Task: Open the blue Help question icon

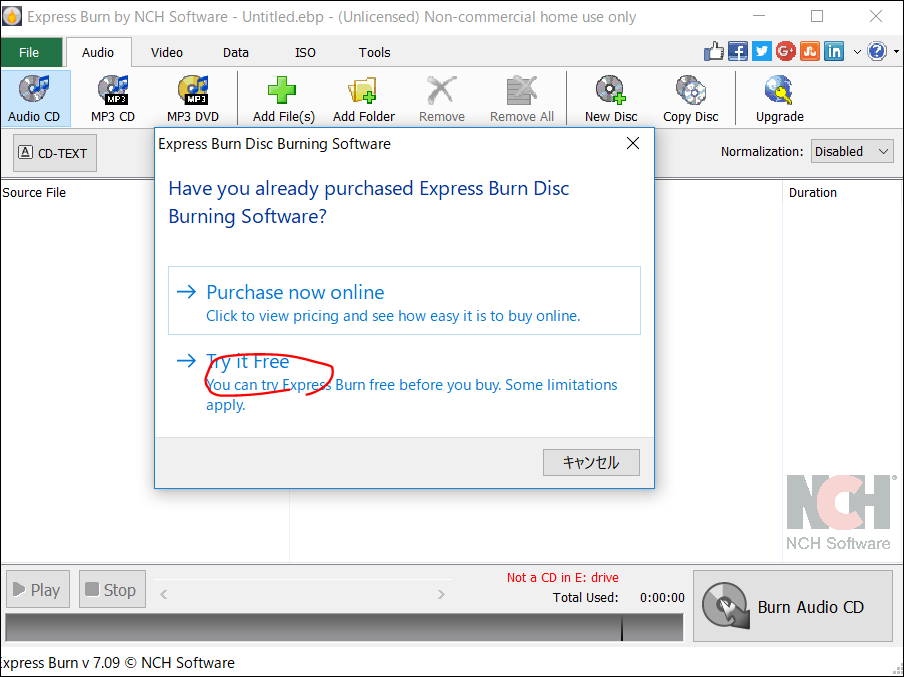Action: click(877, 51)
